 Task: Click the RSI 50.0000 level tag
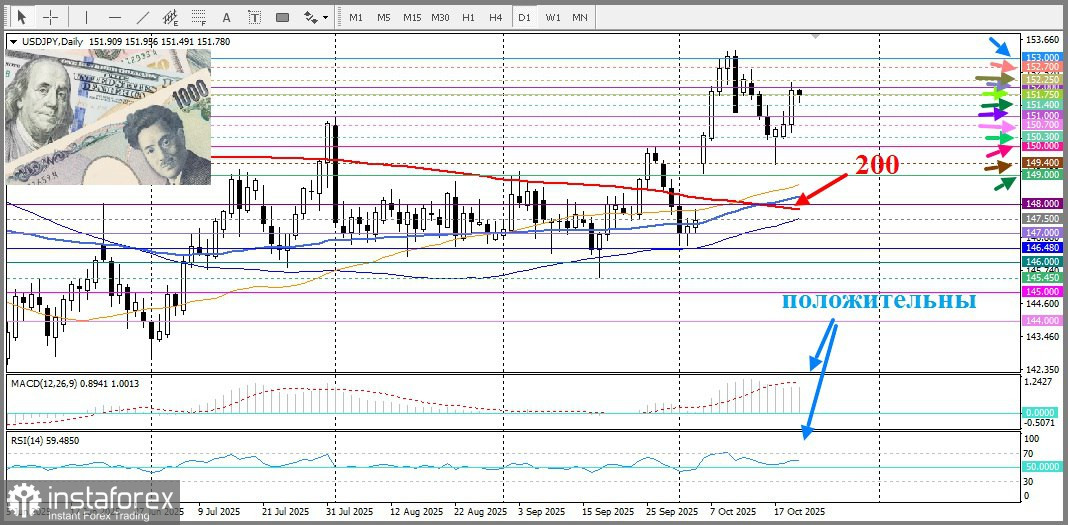pos(1042,467)
